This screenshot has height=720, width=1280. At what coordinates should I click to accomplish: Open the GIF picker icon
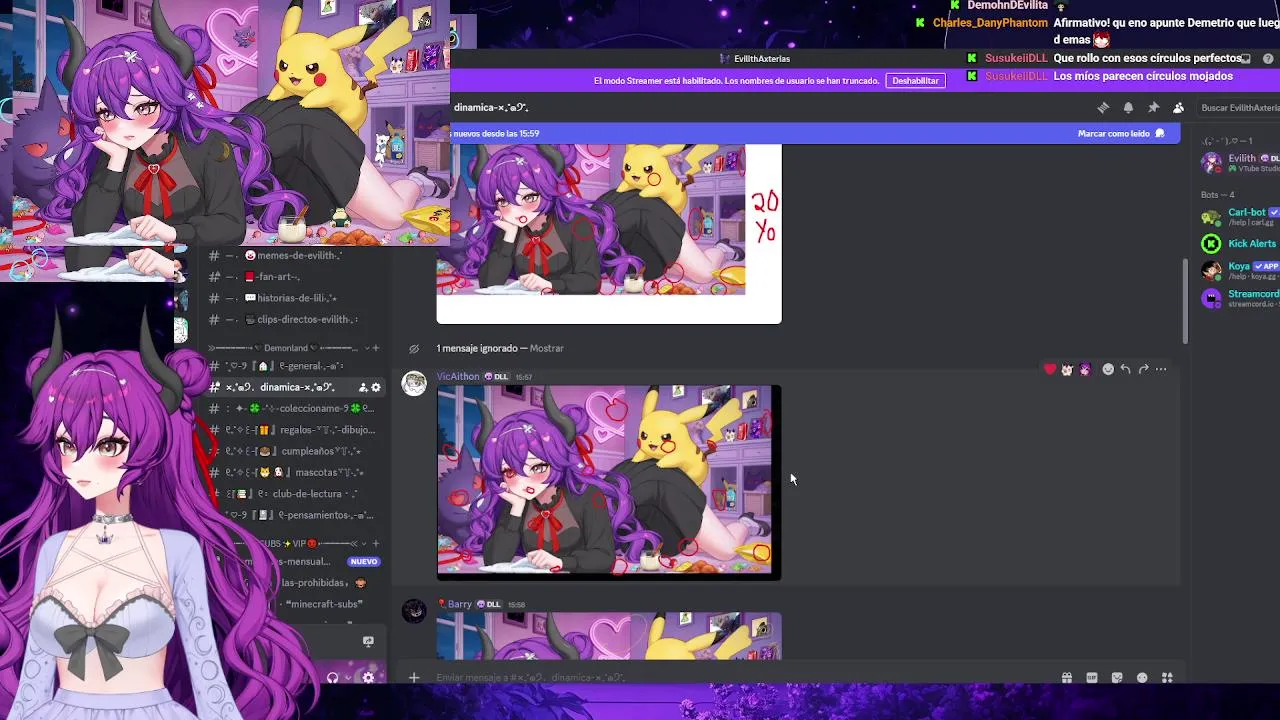pos(1092,678)
